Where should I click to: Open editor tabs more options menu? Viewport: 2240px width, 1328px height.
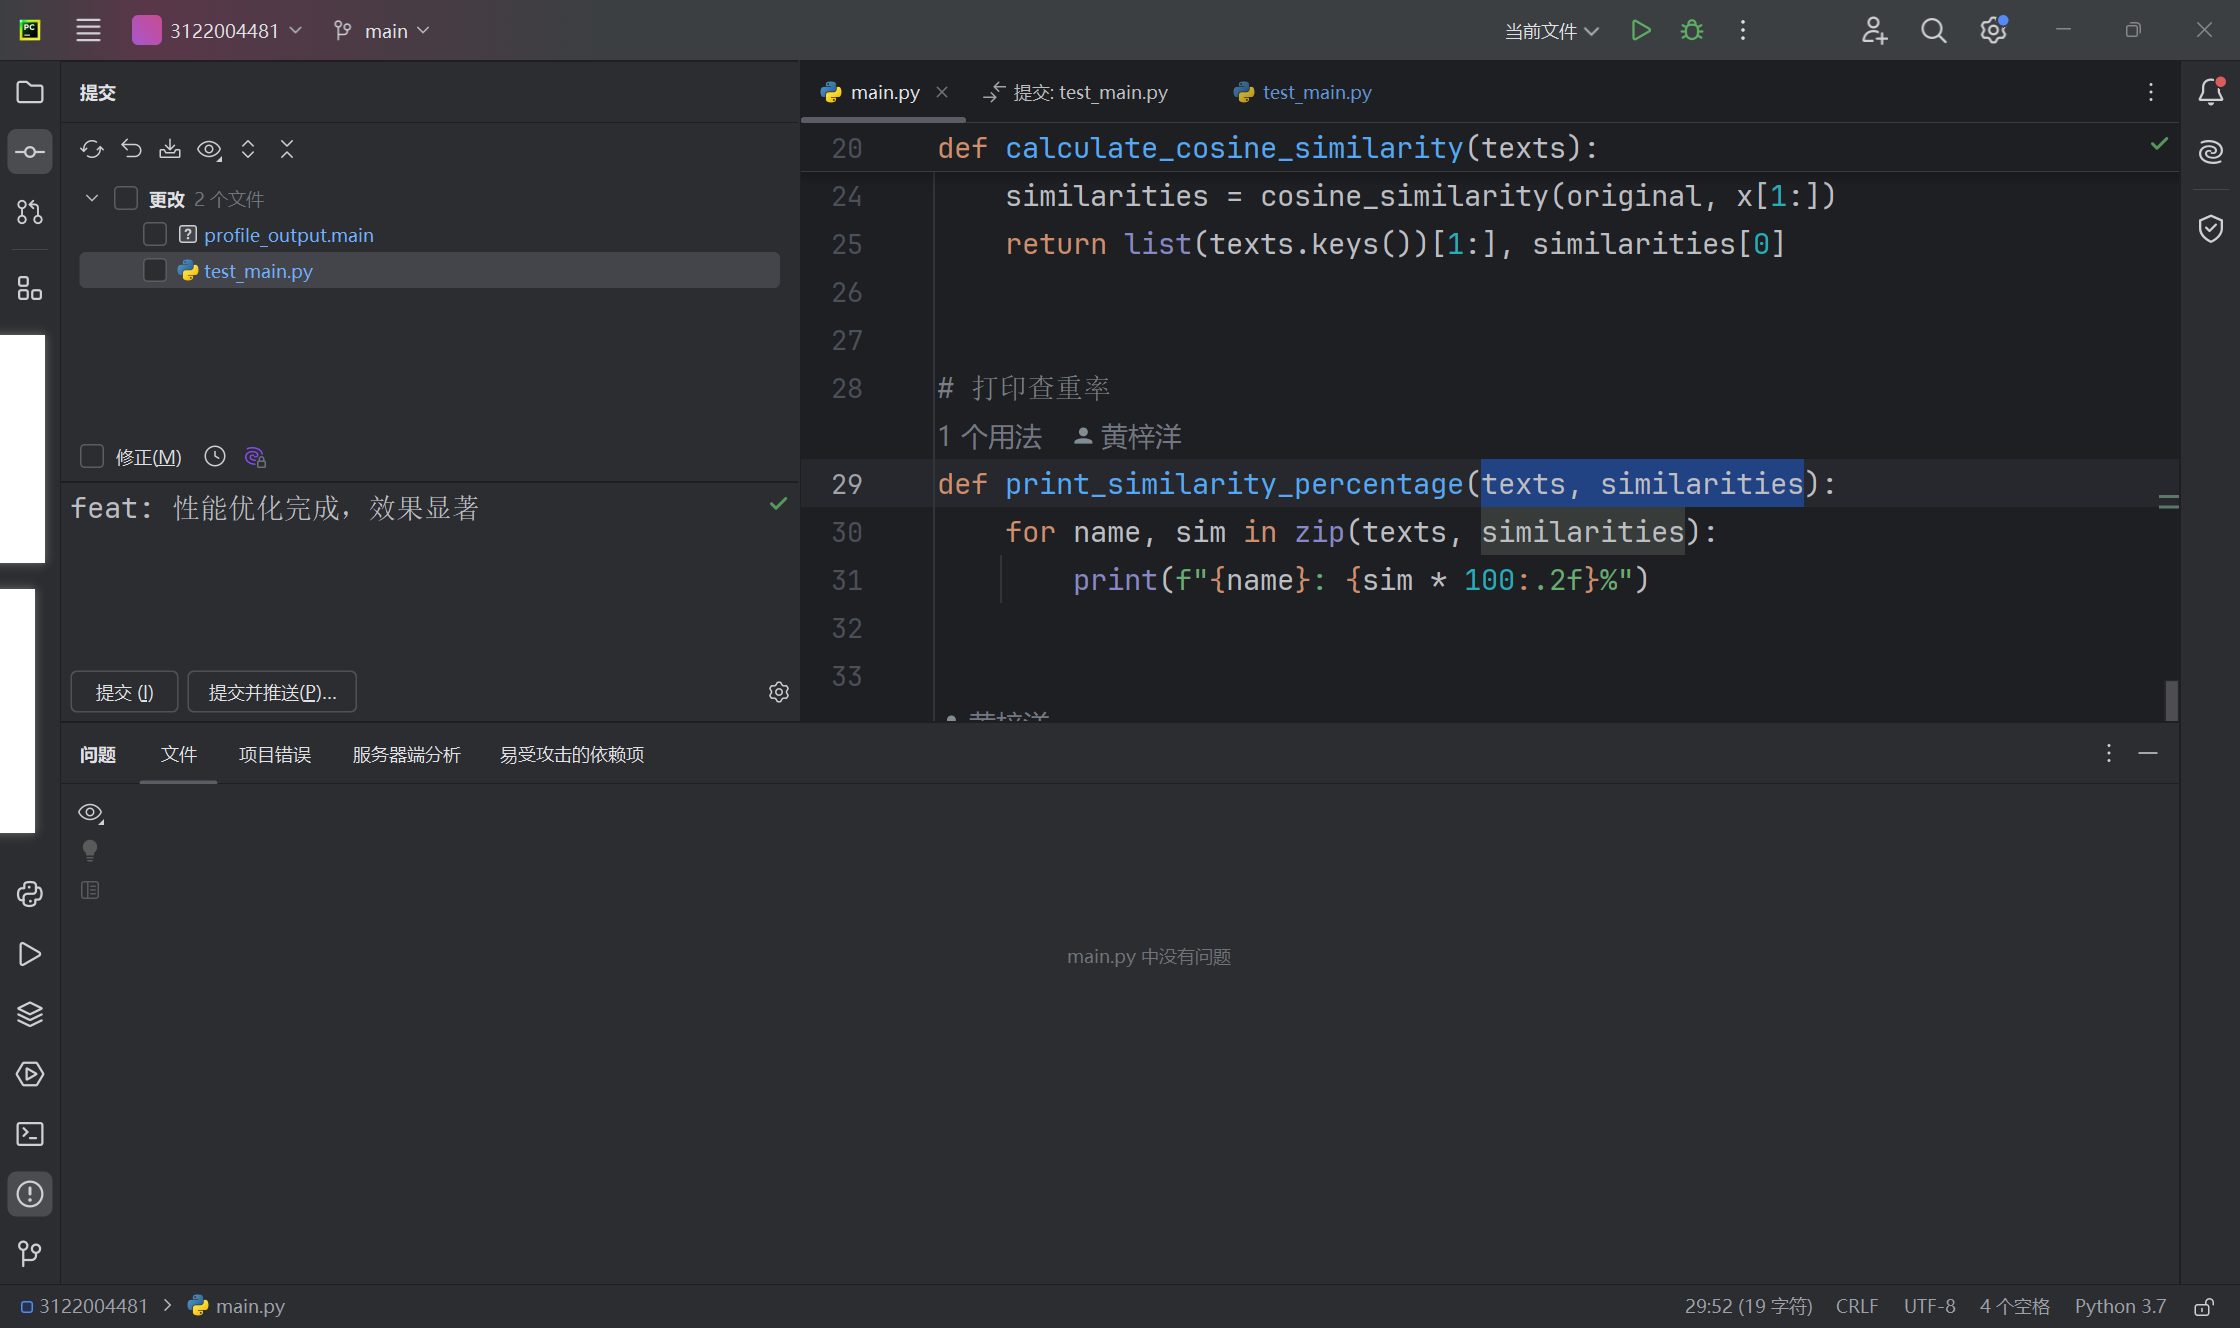click(2151, 92)
